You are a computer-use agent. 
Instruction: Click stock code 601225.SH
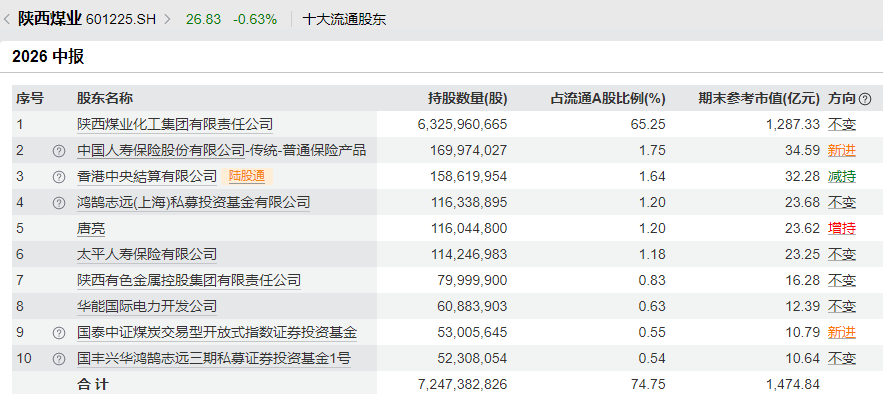[121, 20]
